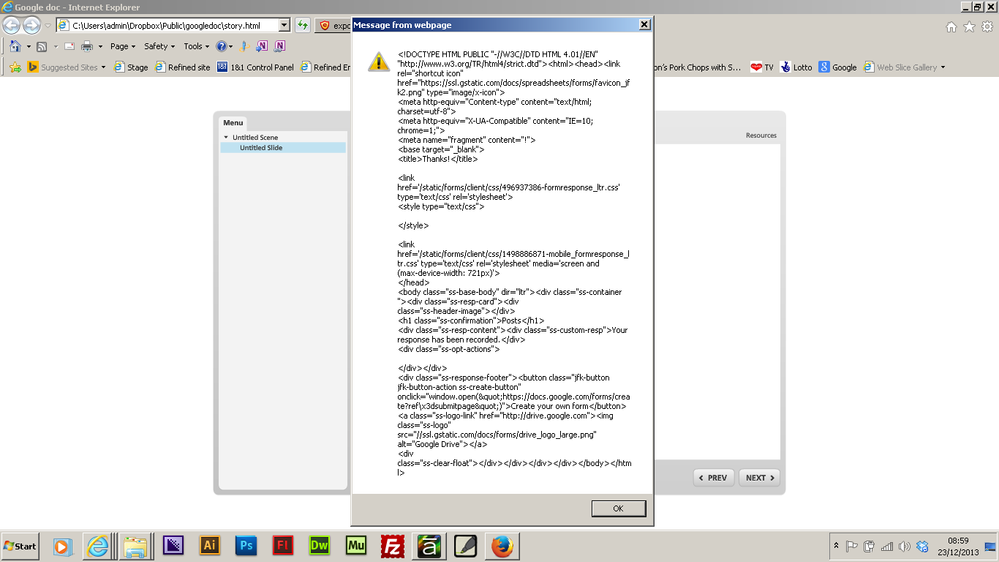
Task: Click the Resources link in player
Action: pyautogui.click(x=761, y=135)
